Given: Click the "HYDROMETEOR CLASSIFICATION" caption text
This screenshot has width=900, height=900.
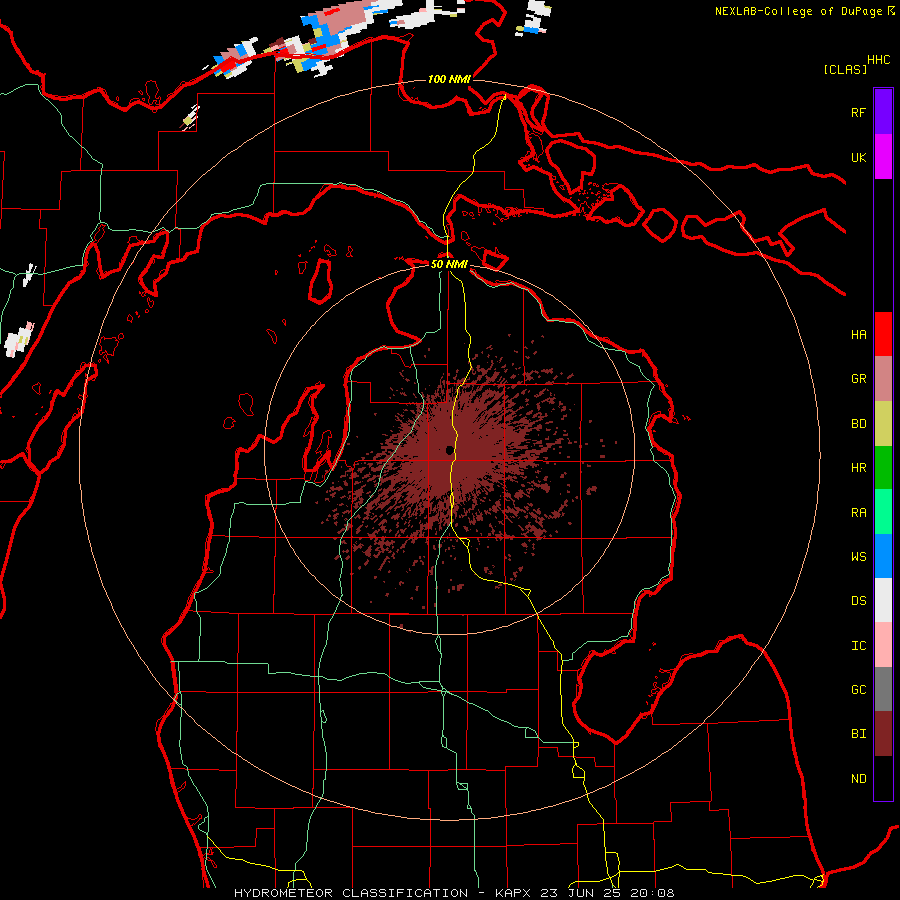Looking at the screenshot, I should (x=351, y=893).
